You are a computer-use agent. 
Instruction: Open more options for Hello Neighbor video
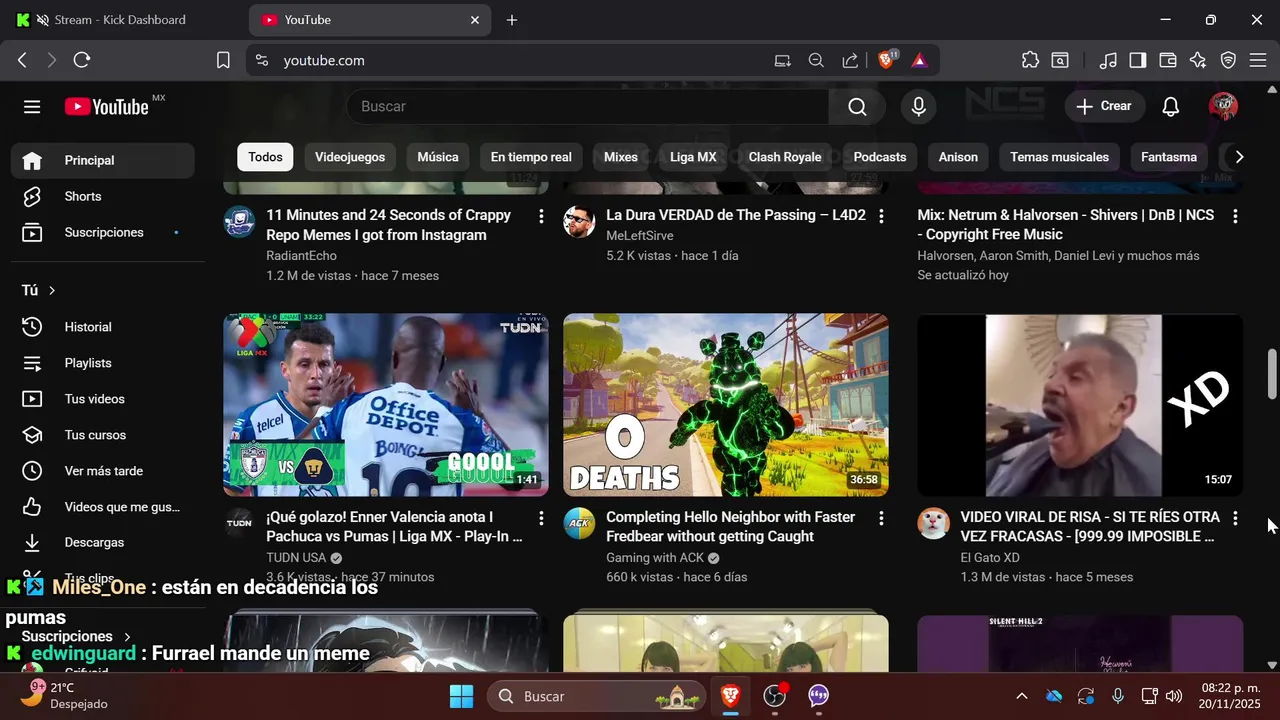click(x=881, y=518)
